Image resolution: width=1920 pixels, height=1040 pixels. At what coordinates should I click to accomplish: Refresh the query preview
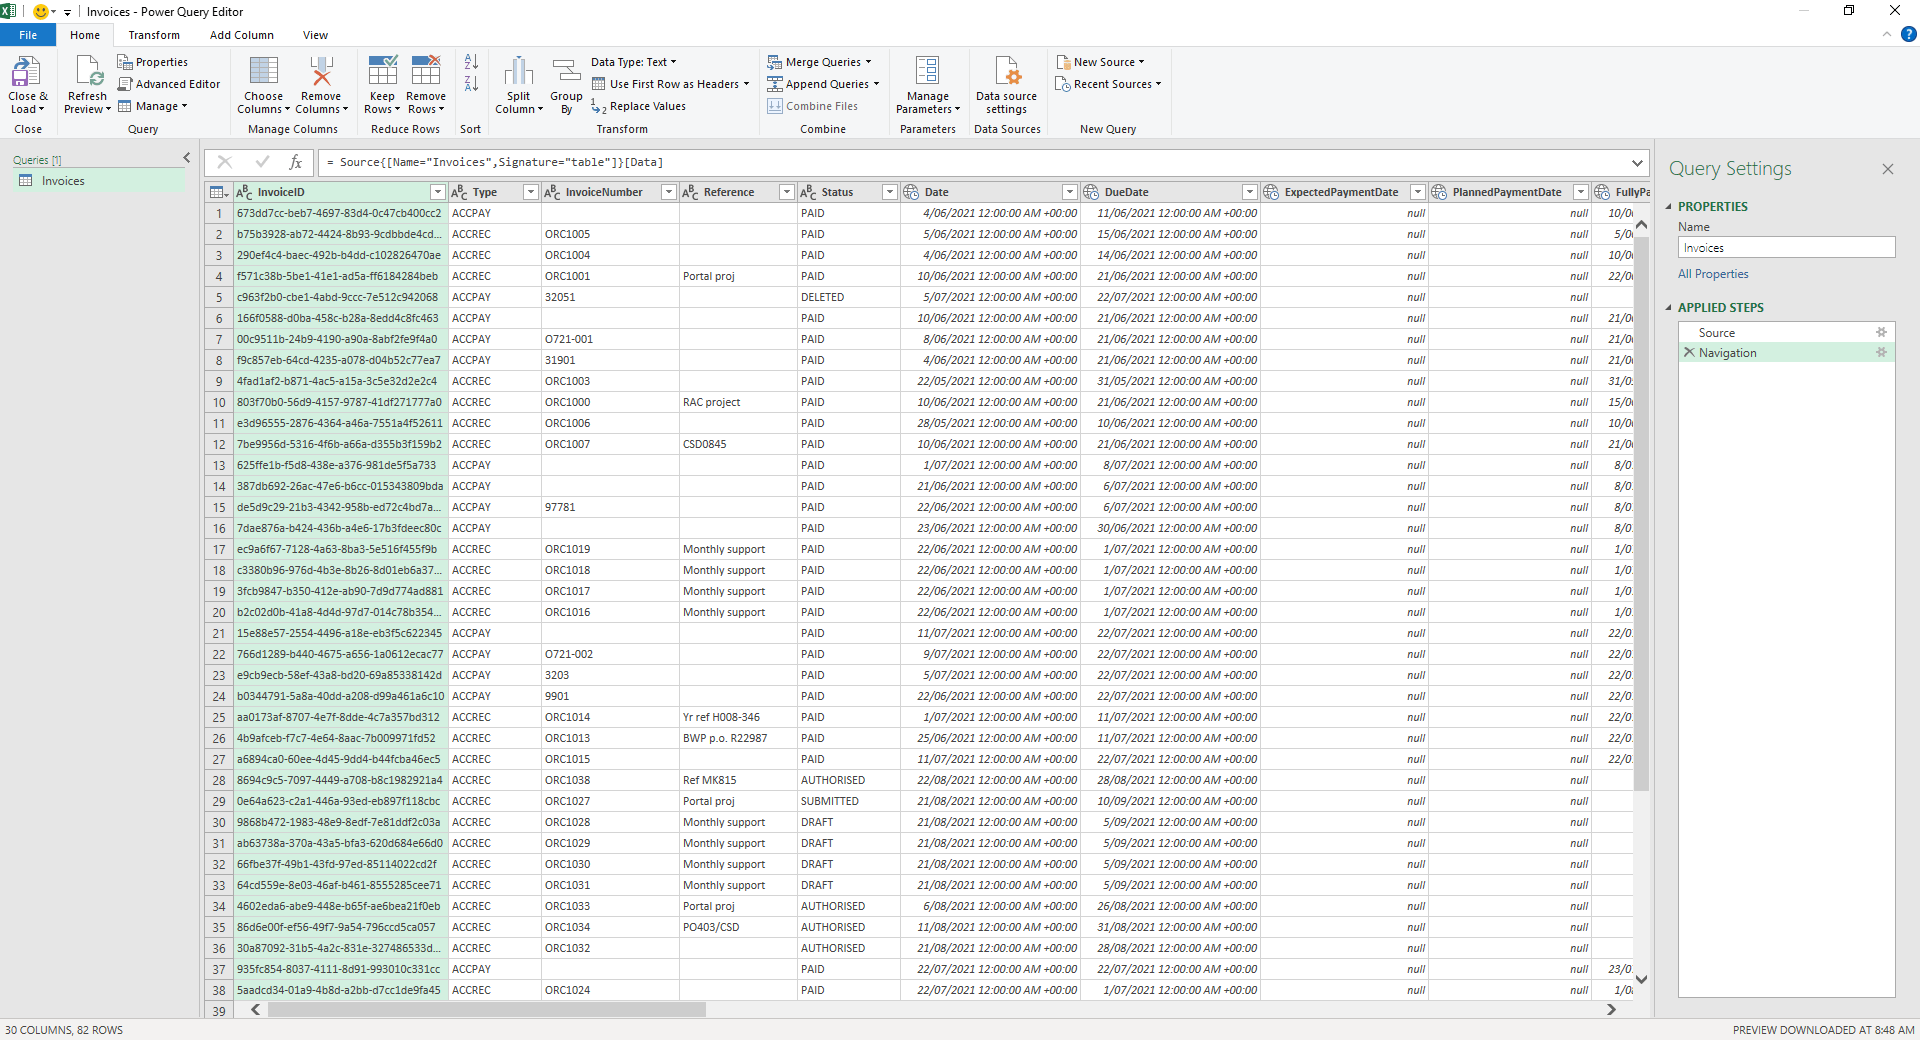86,84
